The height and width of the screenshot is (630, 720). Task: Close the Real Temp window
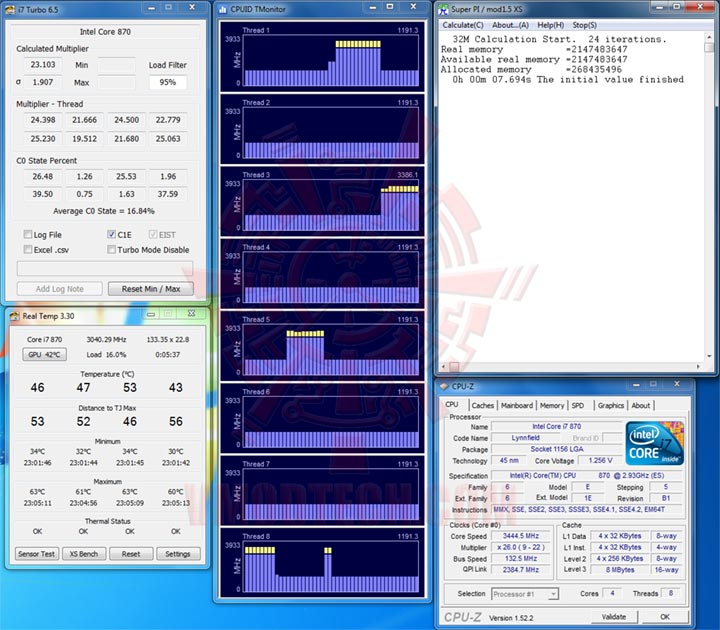[191, 314]
